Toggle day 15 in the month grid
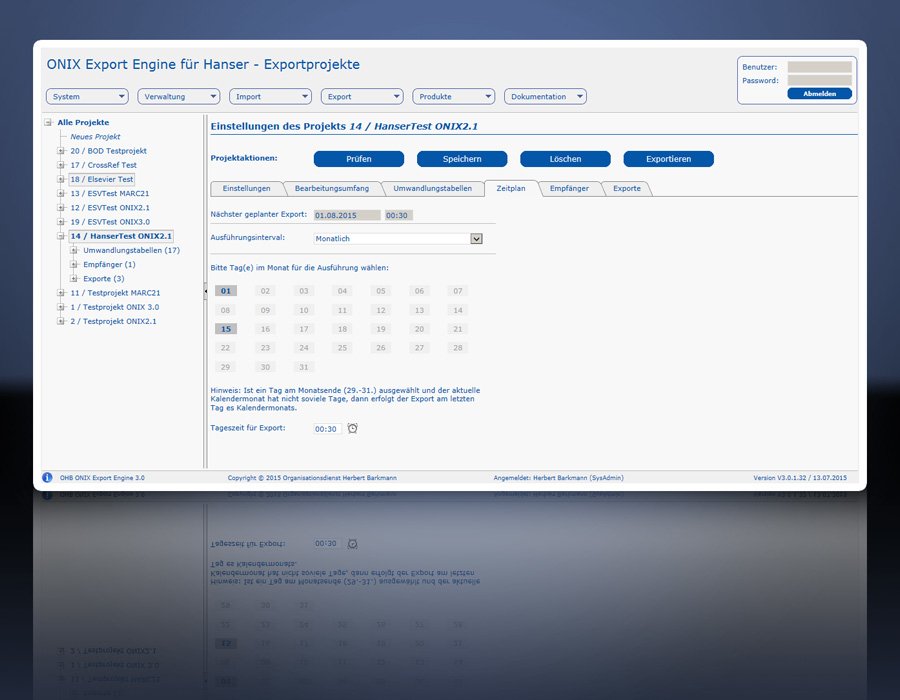The width and height of the screenshot is (900, 700). coord(226,329)
